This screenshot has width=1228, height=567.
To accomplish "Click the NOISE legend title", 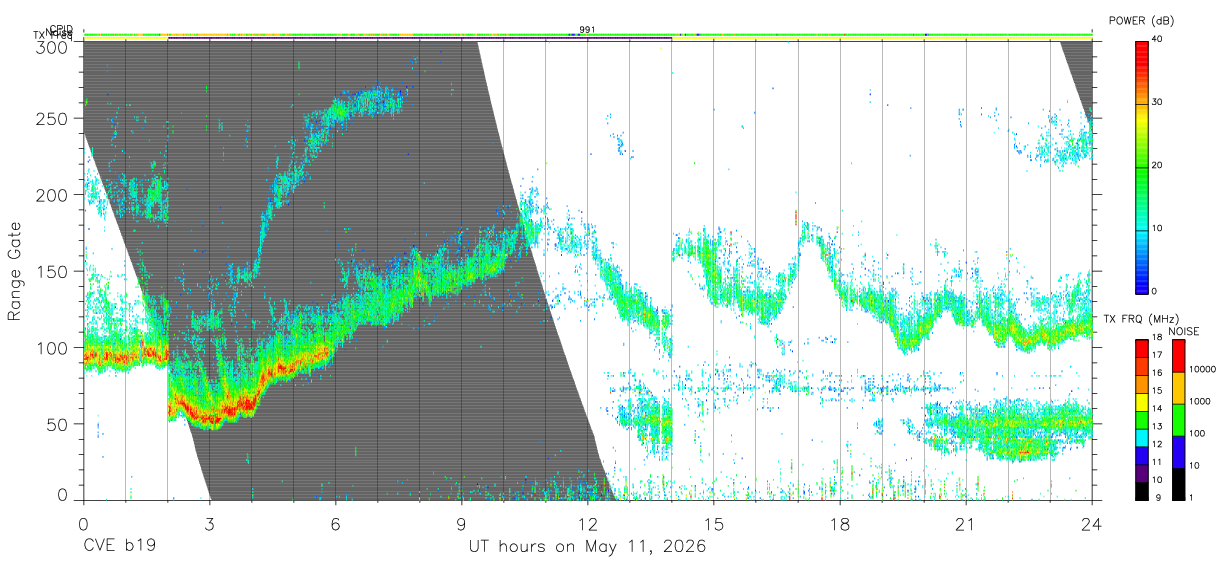I will pos(1185,331).
